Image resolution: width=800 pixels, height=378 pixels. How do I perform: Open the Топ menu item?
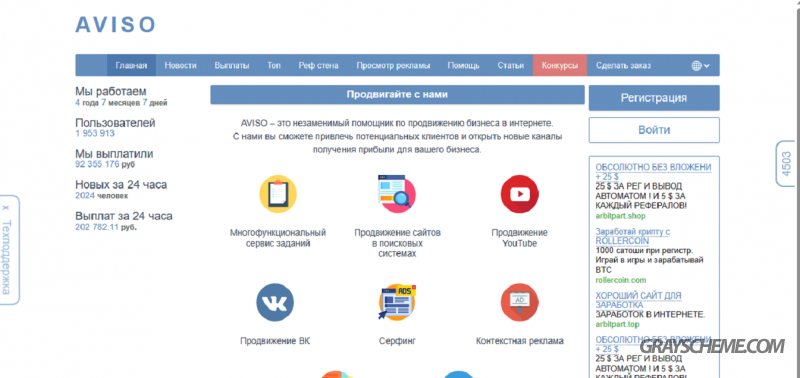tap(274, 65)
